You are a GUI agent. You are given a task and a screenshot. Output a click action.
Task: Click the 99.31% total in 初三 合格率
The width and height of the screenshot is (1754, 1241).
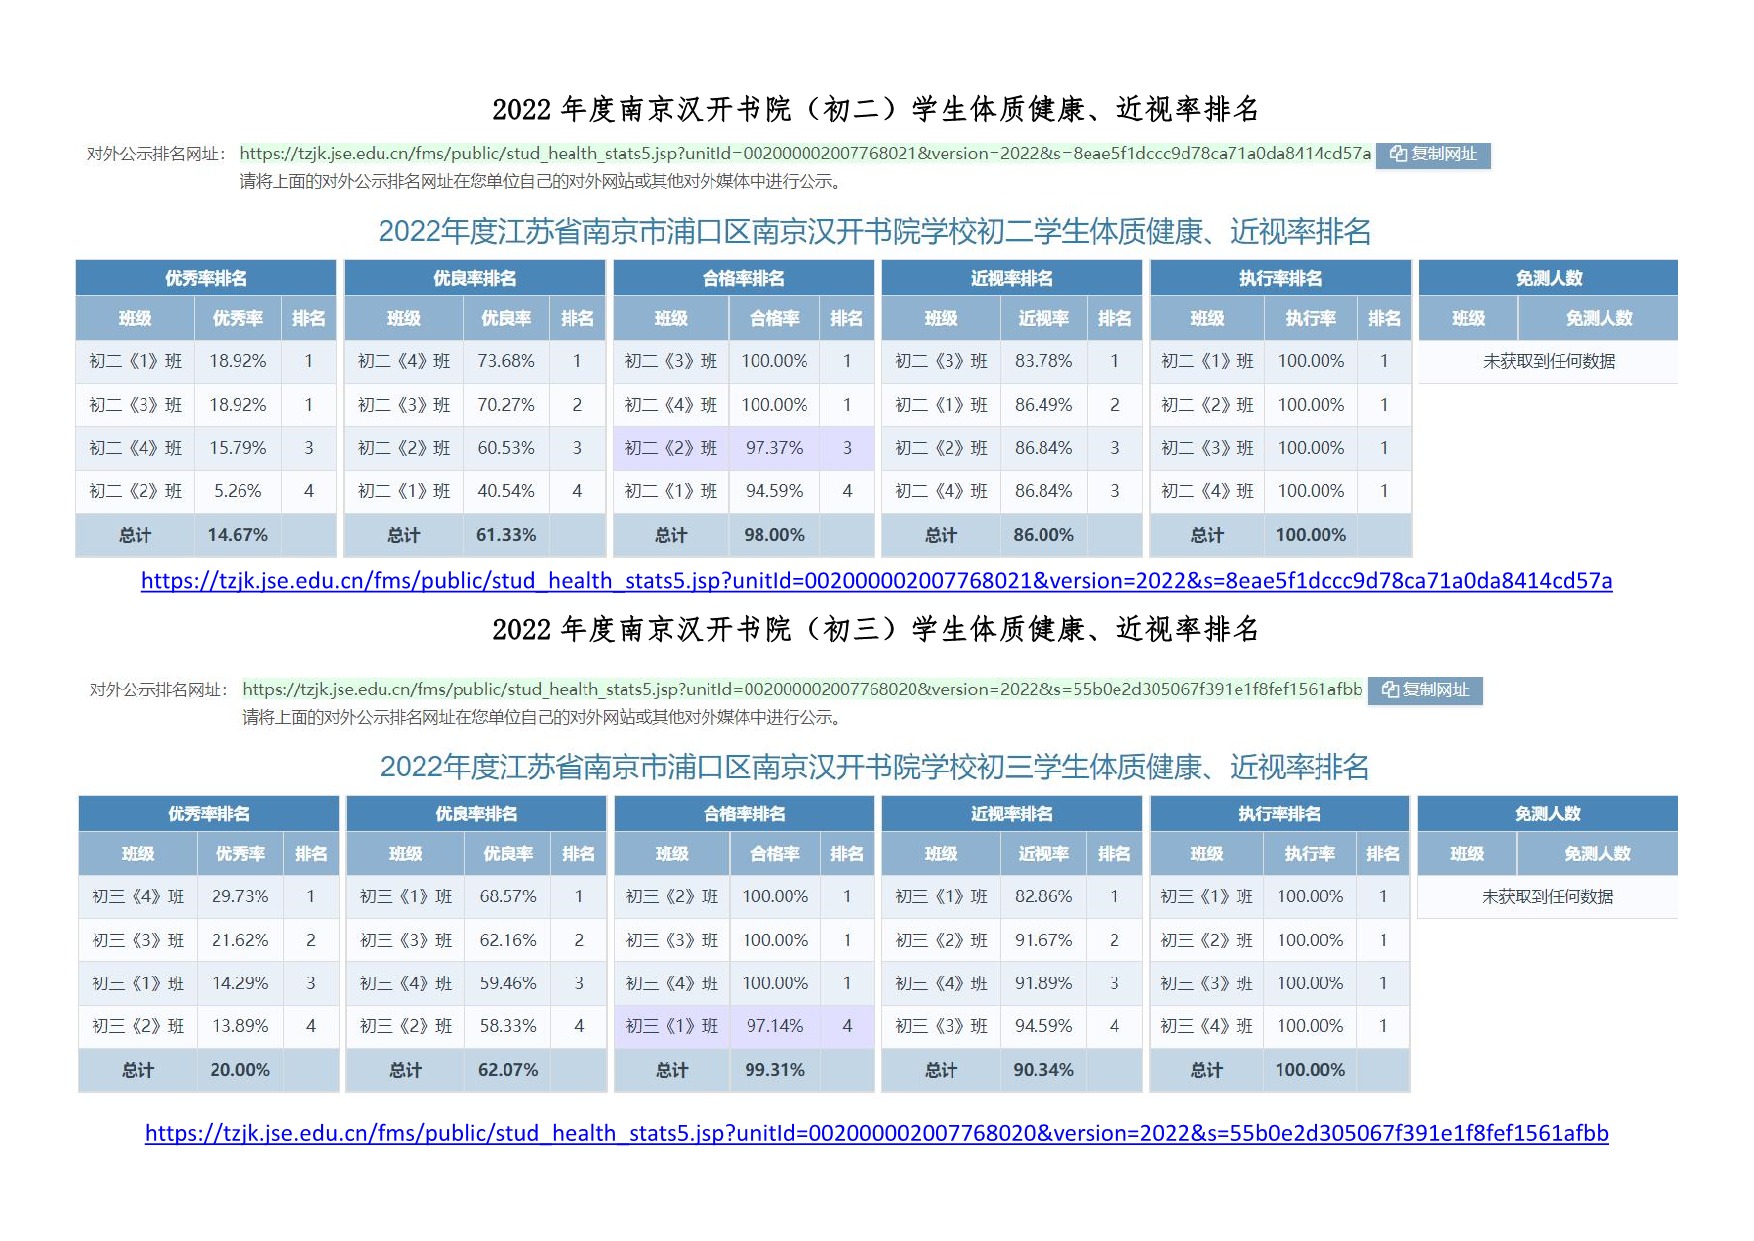775,1070
